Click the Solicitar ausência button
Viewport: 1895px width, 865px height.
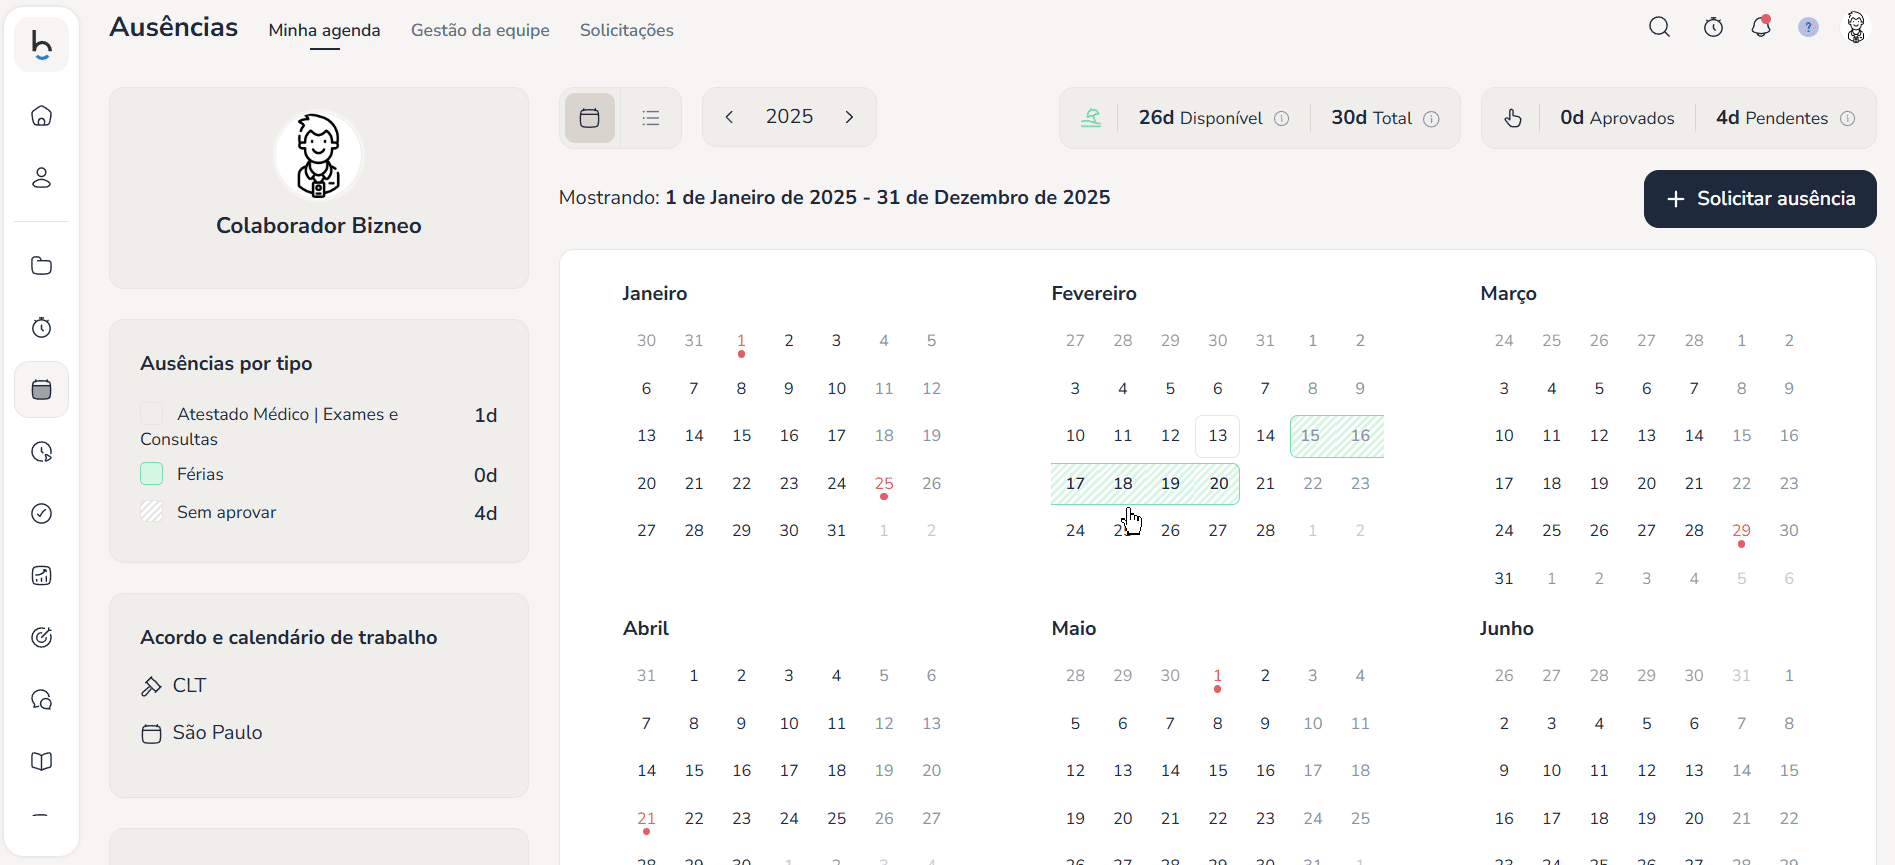click(x=1760, y=199)
